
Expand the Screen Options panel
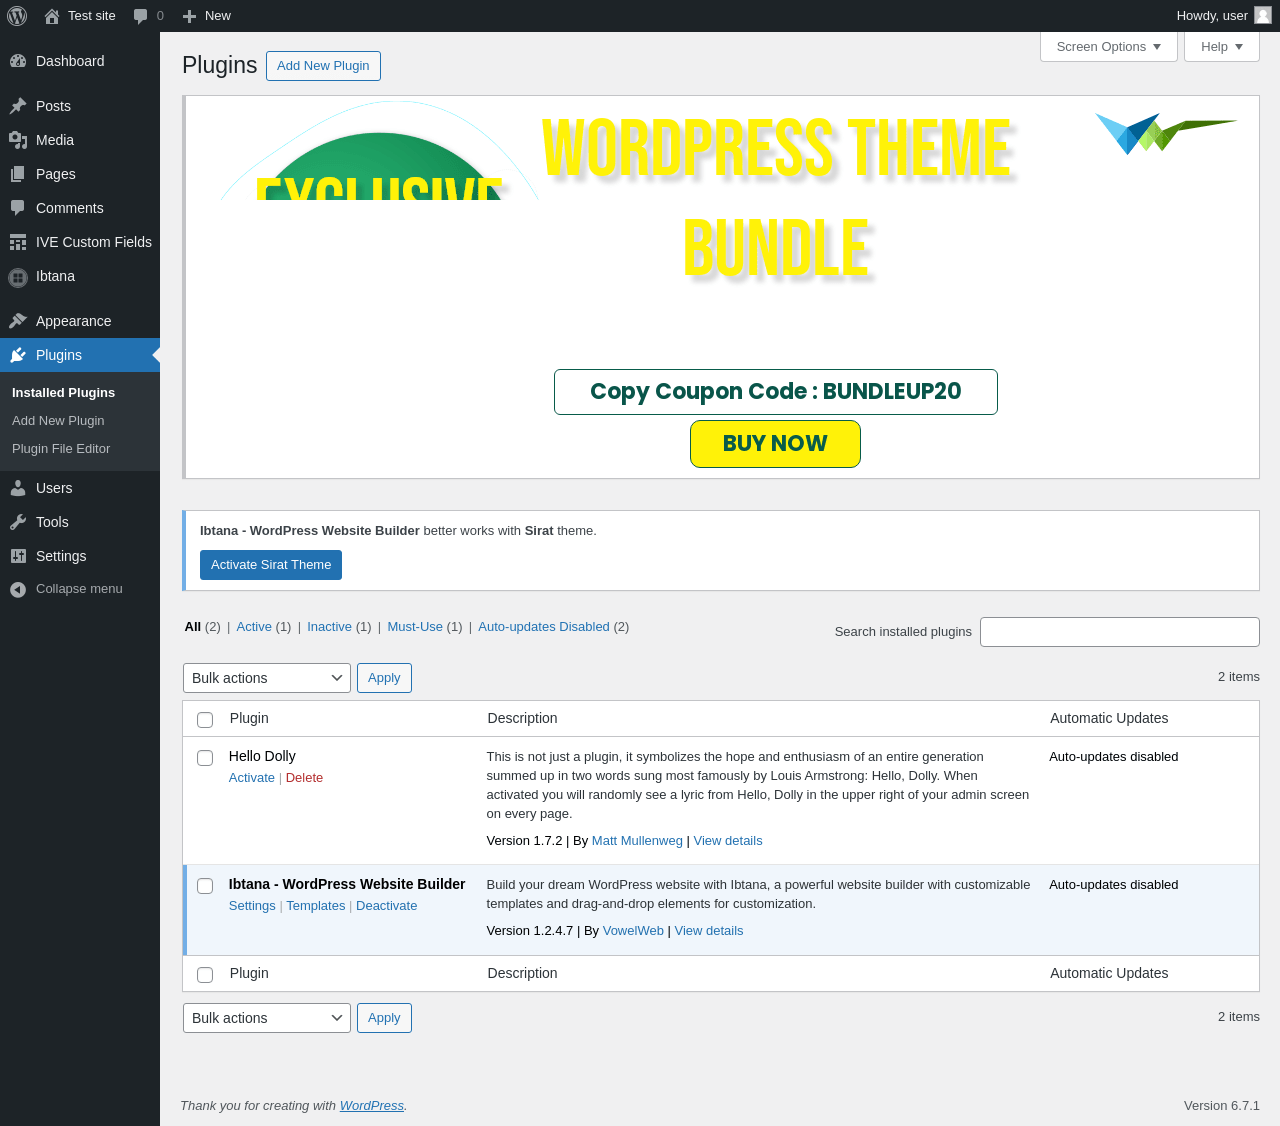coord(1109,46)
